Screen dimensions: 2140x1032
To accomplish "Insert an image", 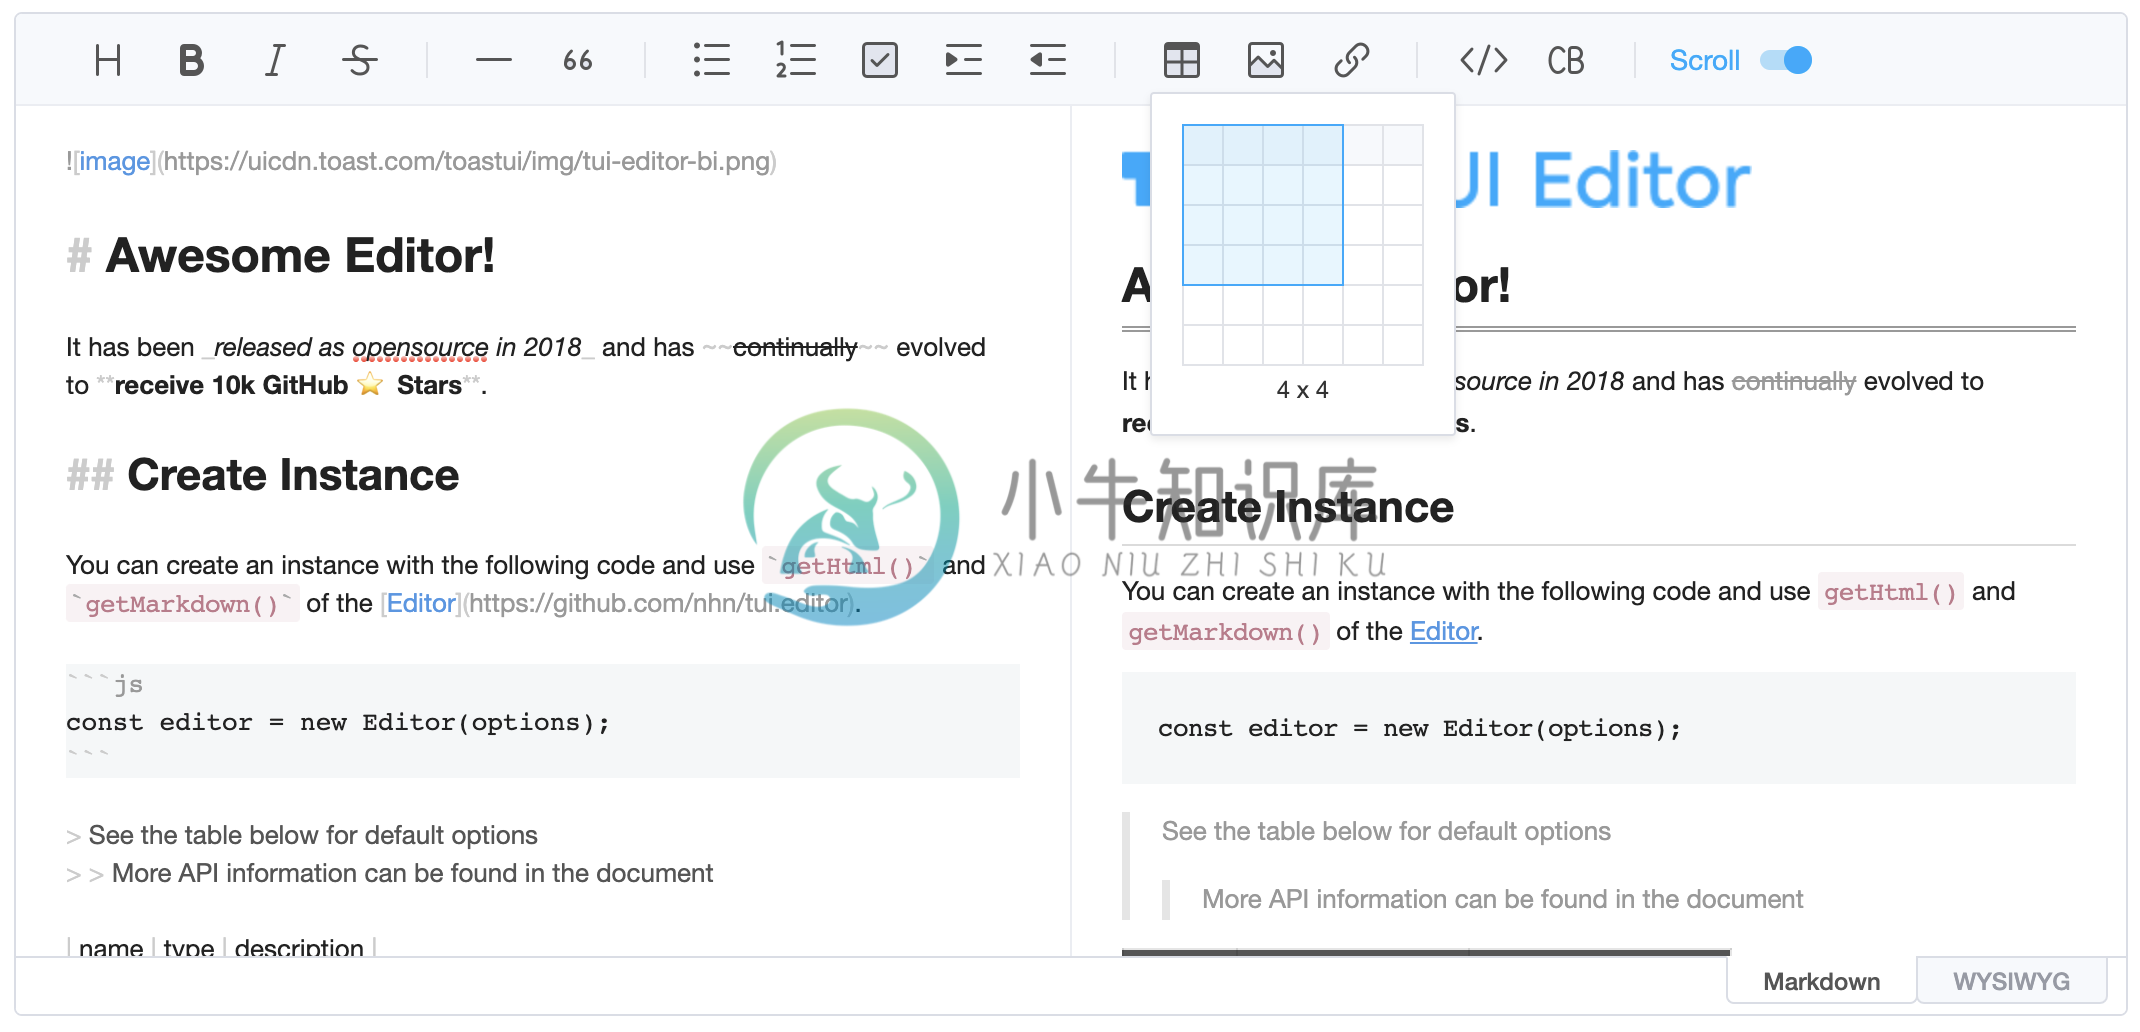I will tap(1266, 61).
